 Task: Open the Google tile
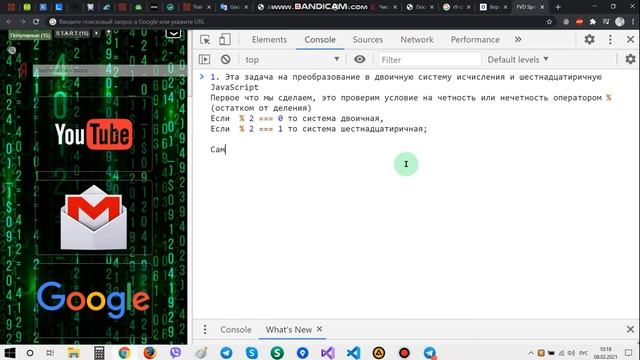click(x=93, y=300)
